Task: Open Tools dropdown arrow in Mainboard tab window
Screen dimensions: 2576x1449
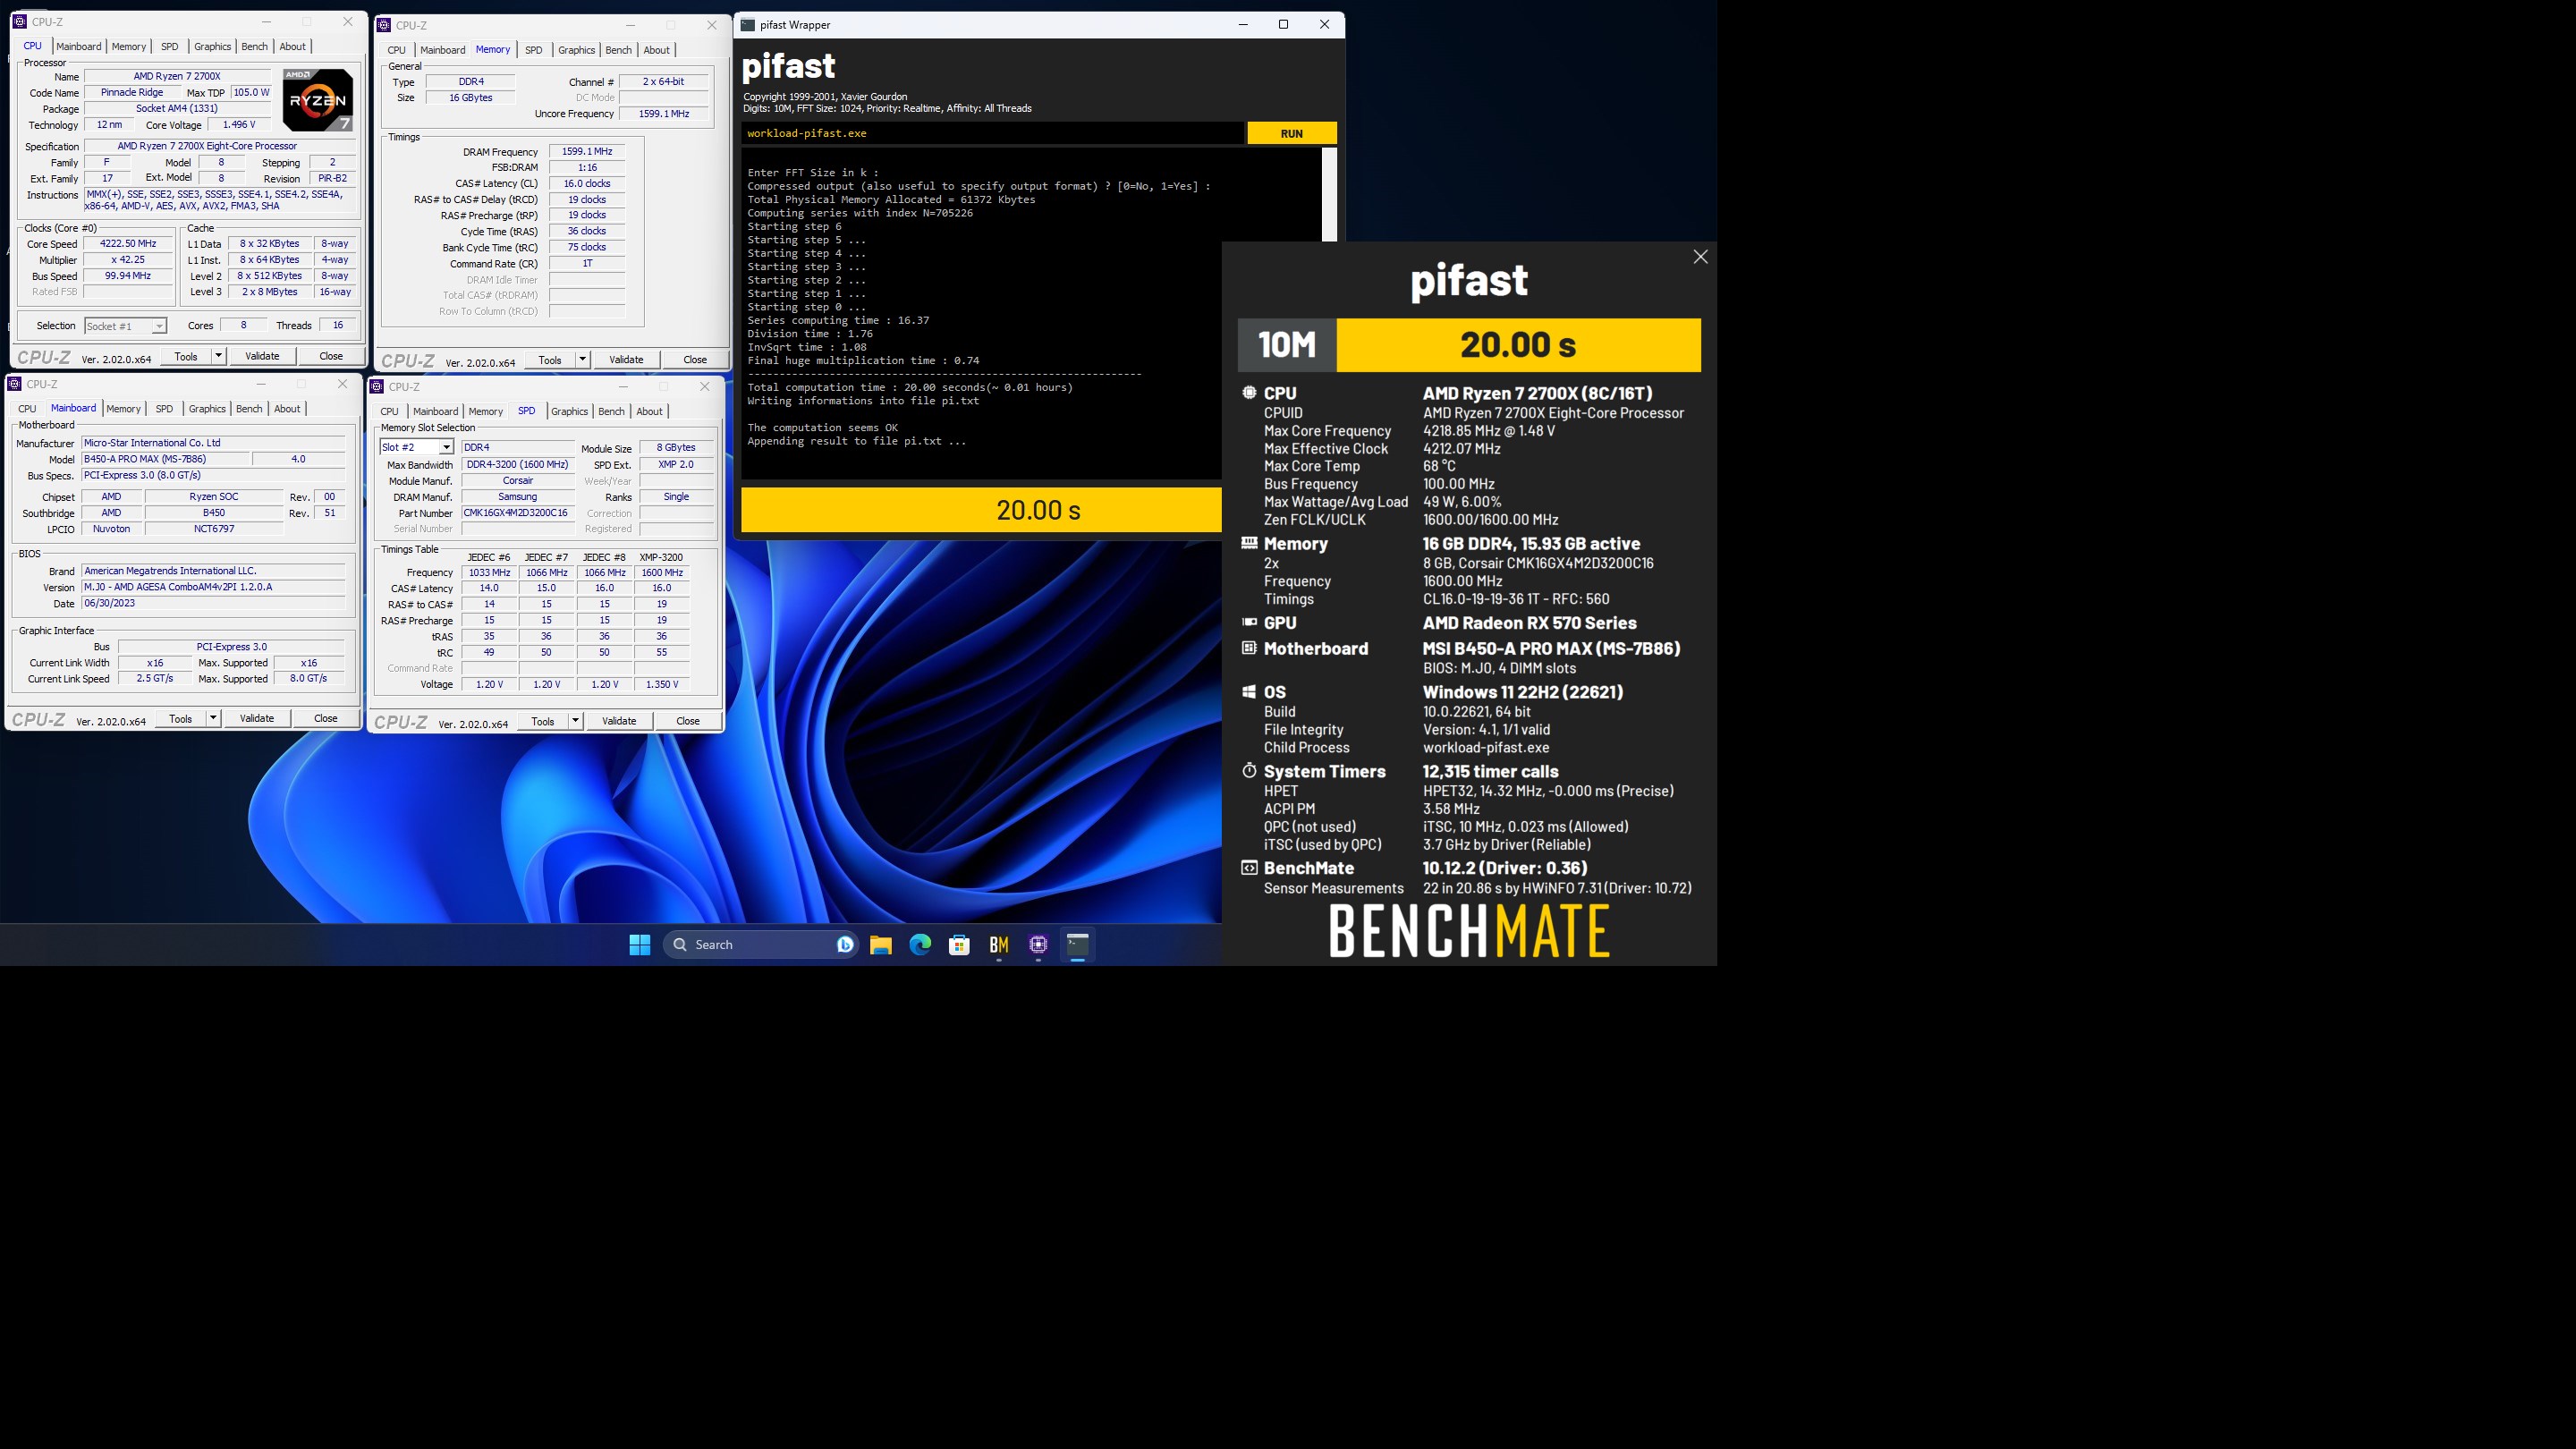Action: [213, 718]
